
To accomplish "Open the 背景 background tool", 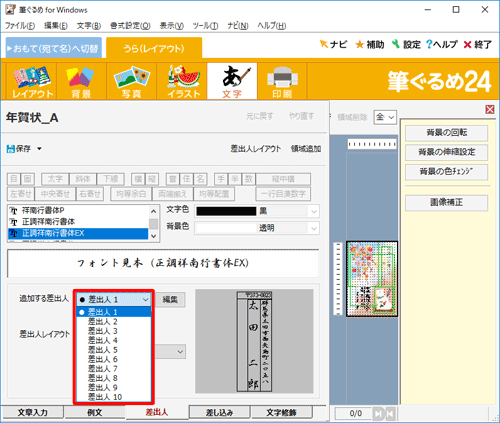I will coord(81,81).
